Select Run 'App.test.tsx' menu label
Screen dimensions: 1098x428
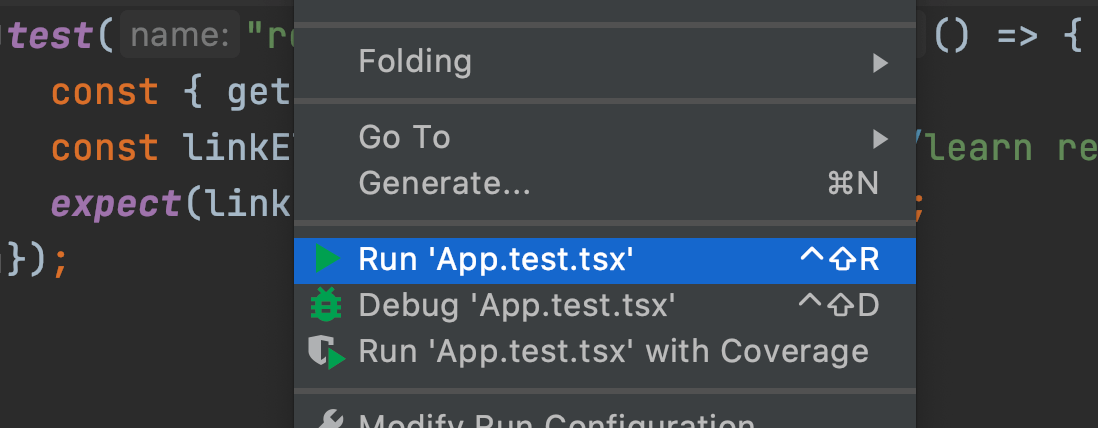click(x=496, y=259)
